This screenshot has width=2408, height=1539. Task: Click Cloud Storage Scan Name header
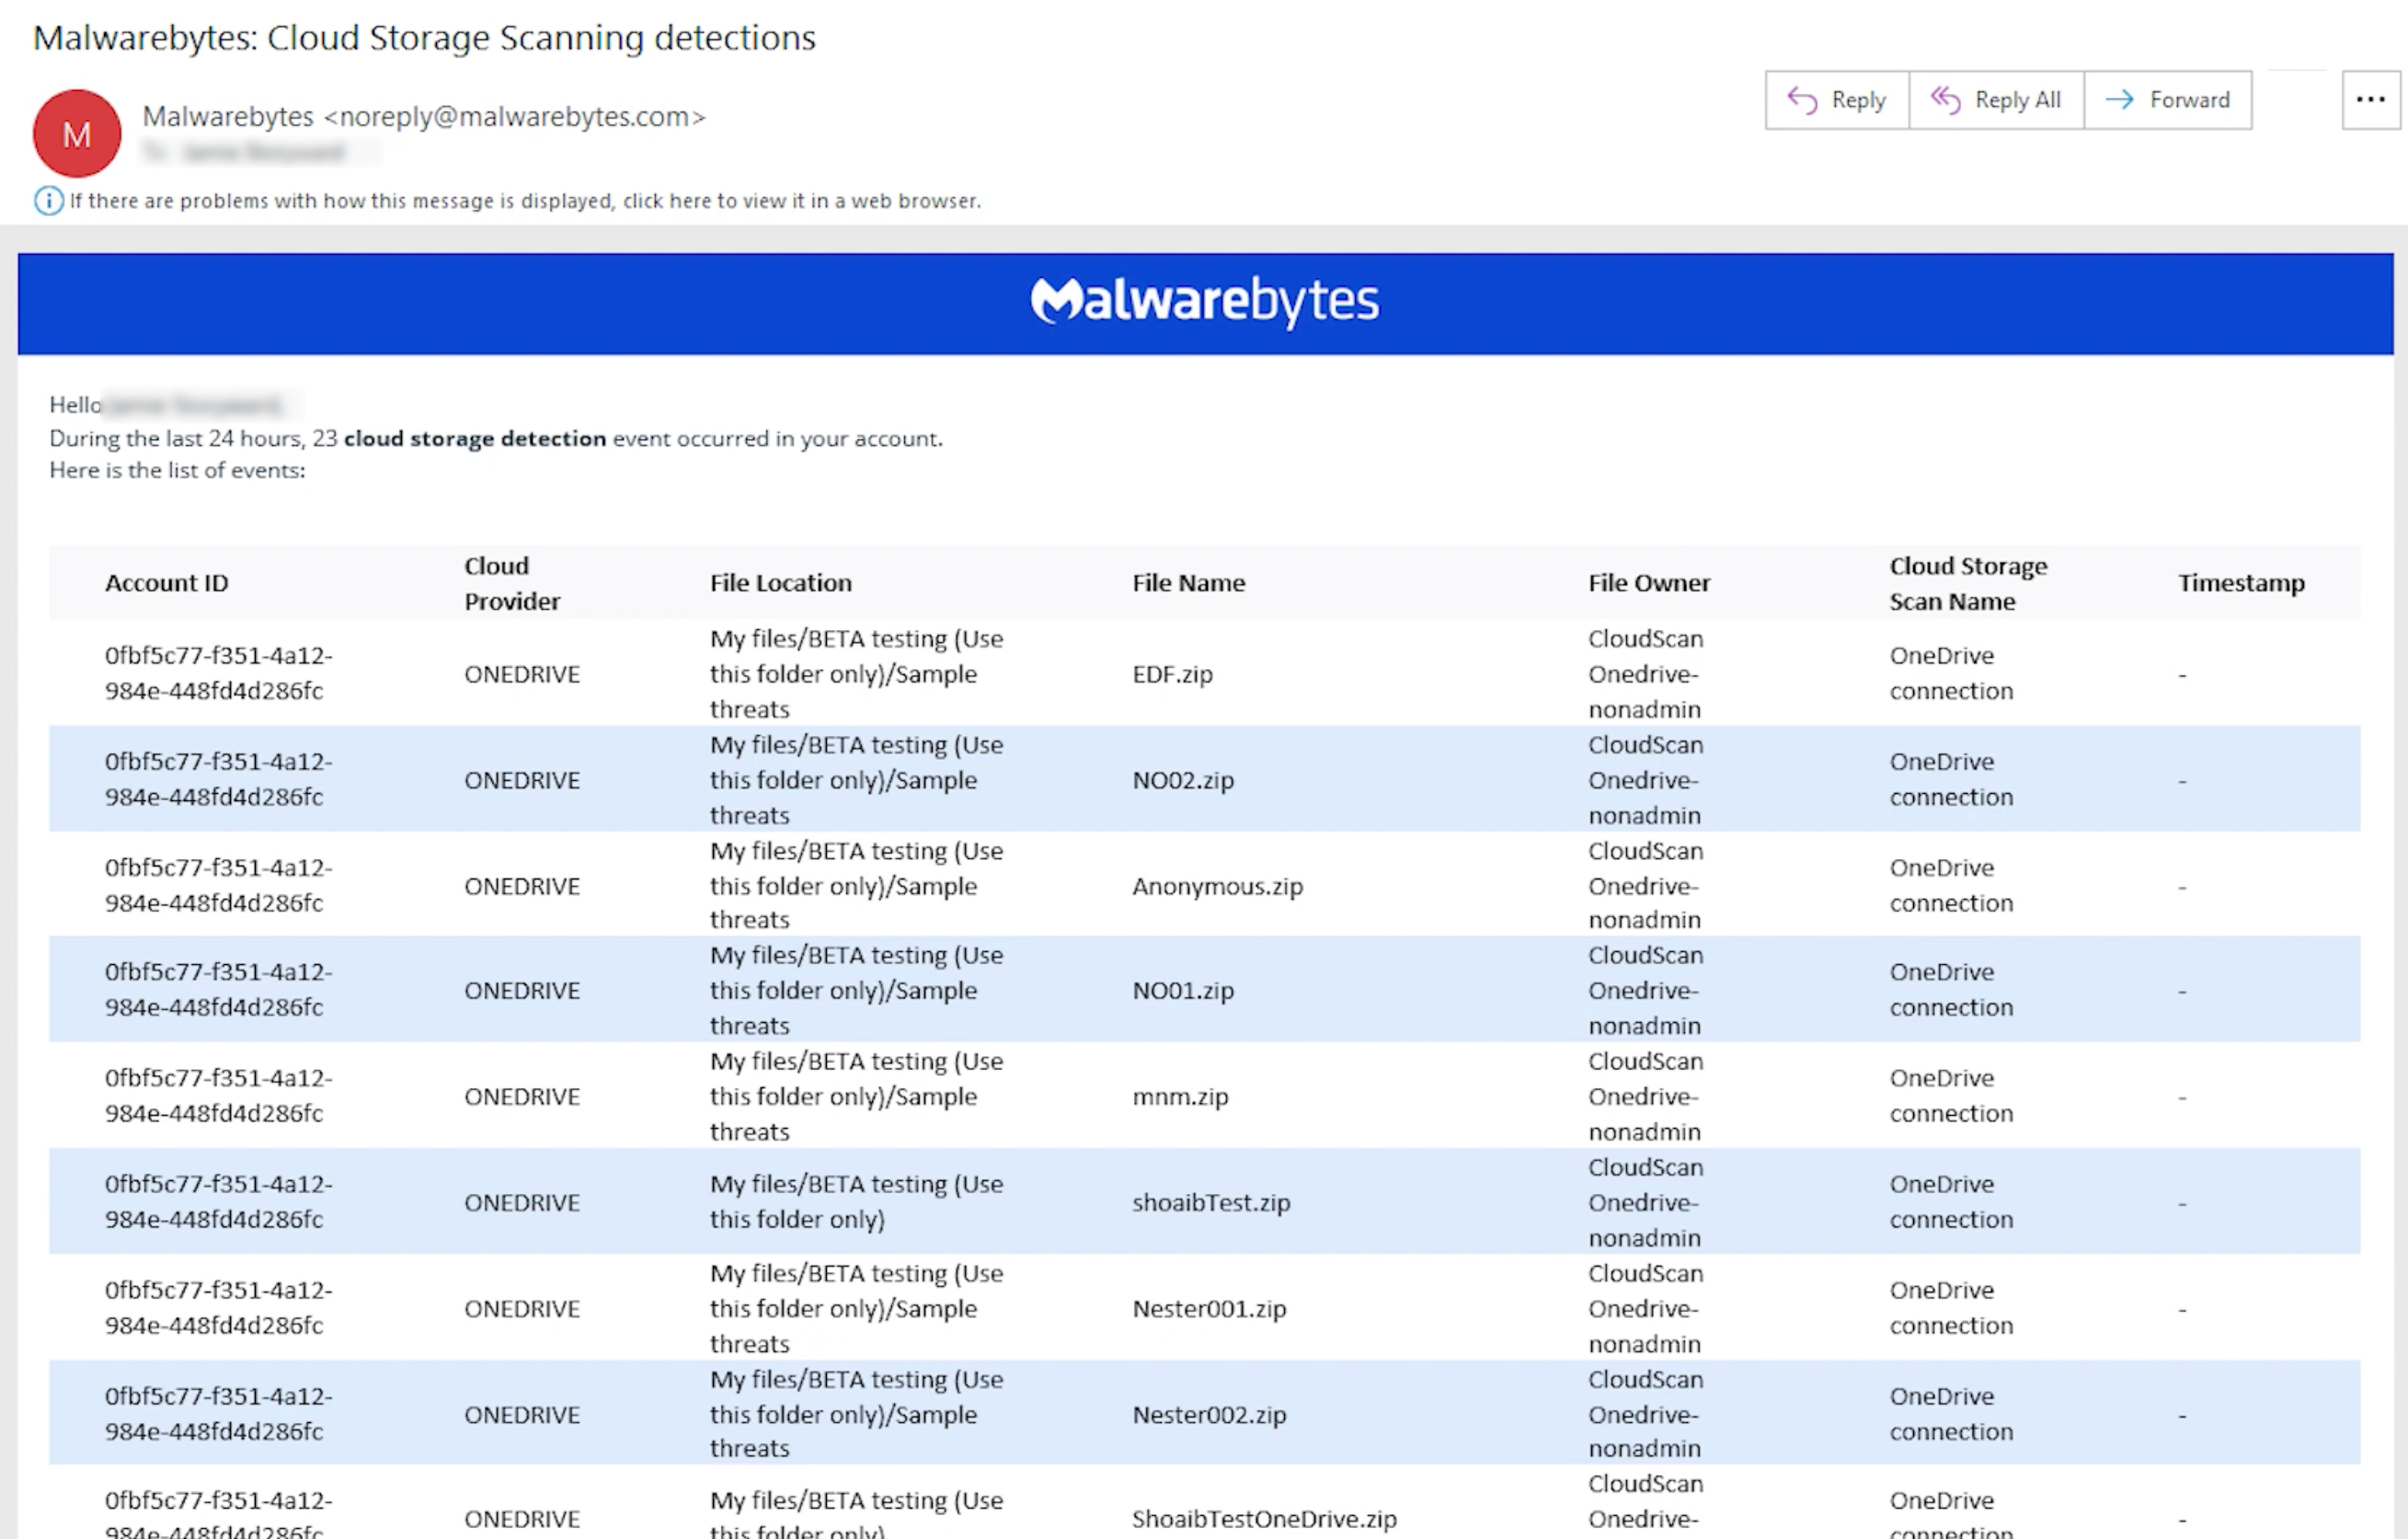pyautogui.click(x=1968, y=584)
